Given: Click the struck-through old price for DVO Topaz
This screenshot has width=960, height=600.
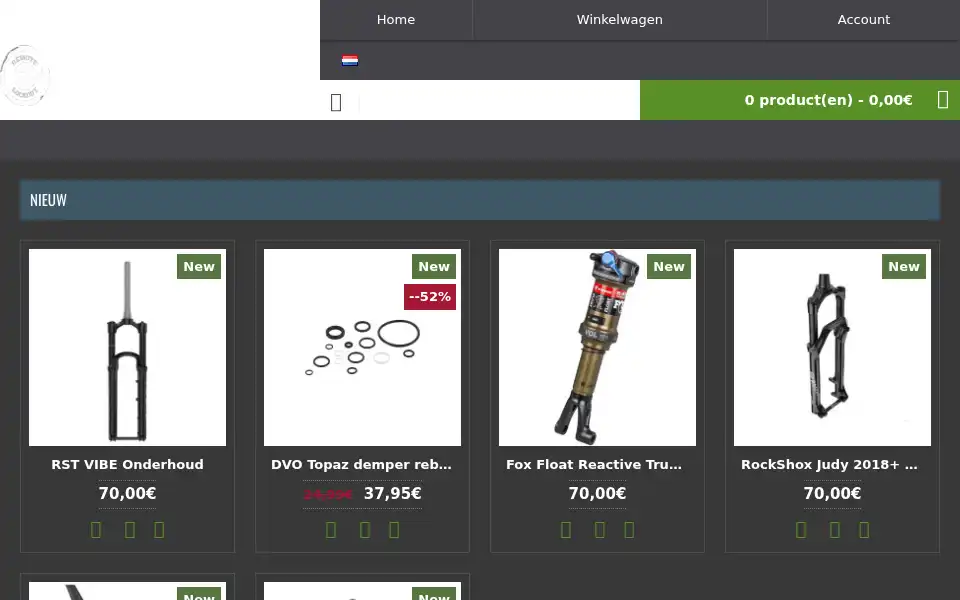Looking at the screenshot, I should pyautogui.click(x=328, y=494).
